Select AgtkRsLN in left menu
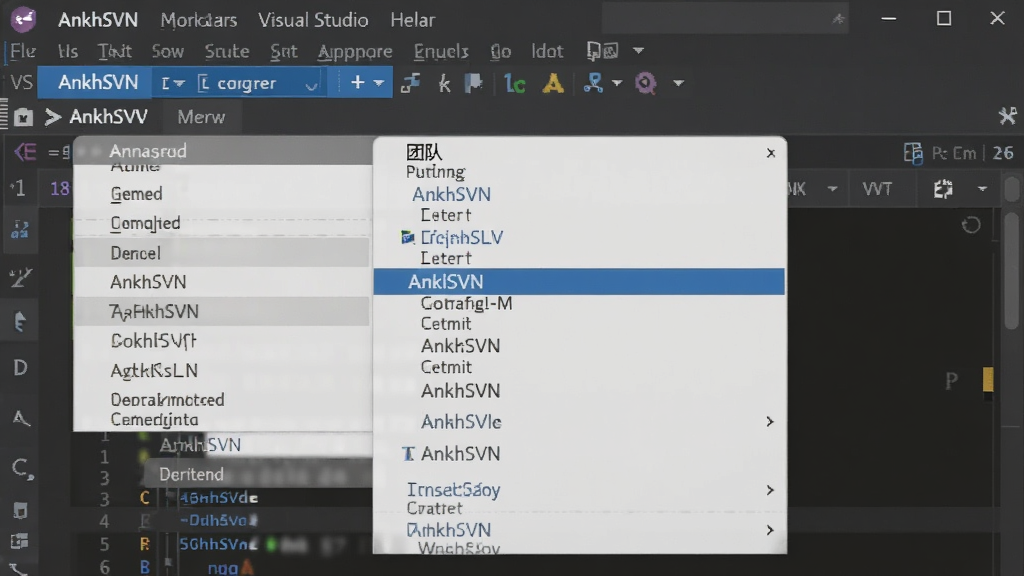This screenshot has height=576, width=1024. [x=154, y=370]
